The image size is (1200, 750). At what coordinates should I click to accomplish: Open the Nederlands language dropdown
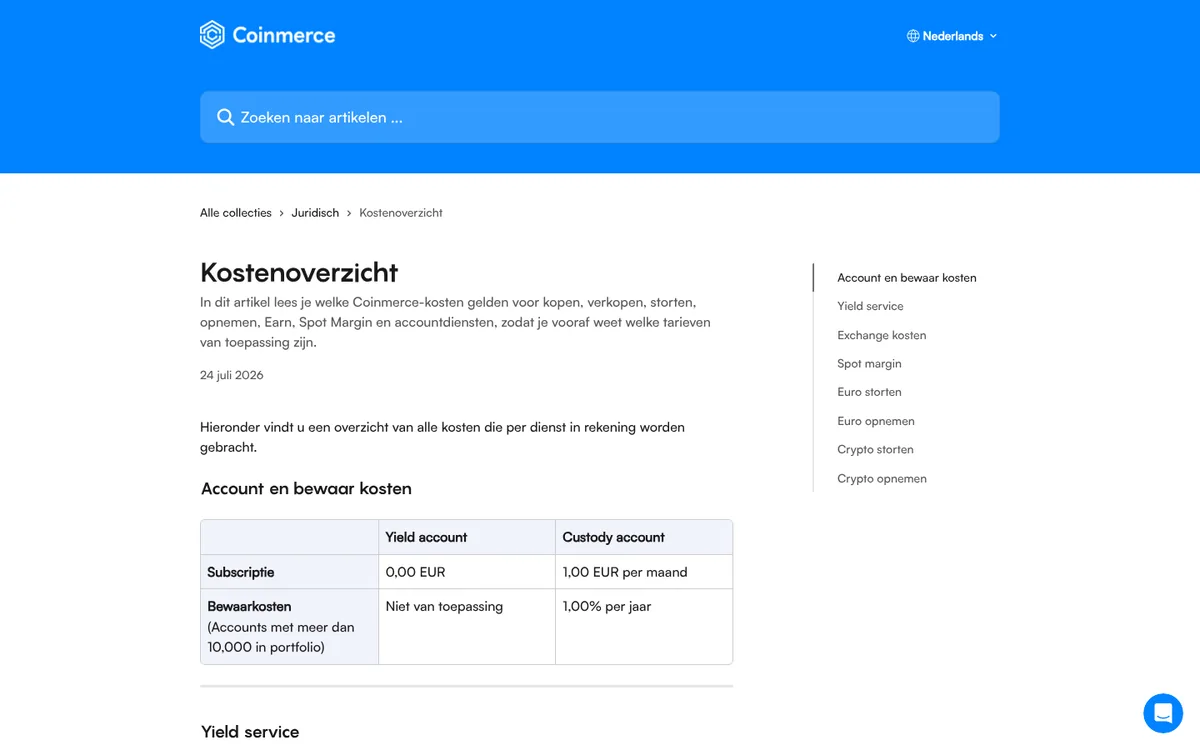(x=952, y=36)
